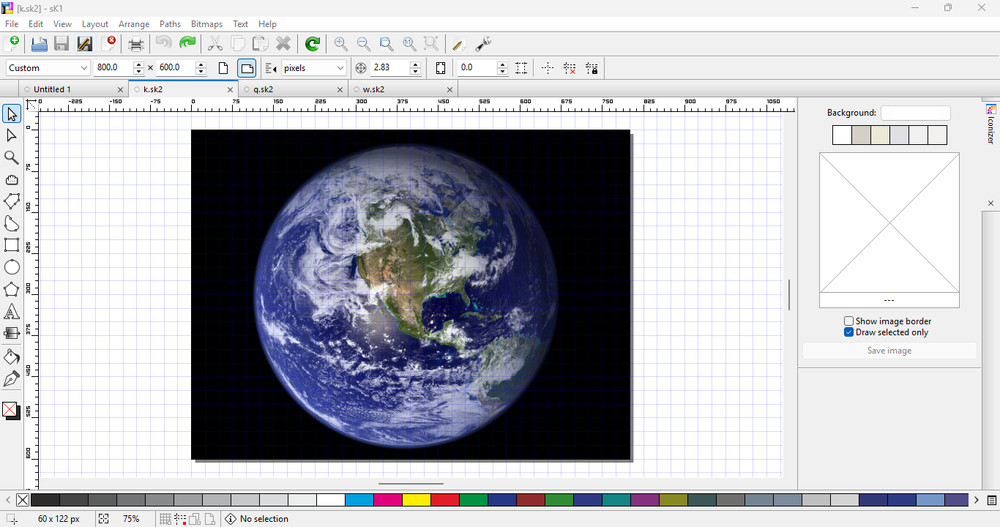This screenshot has width=1000, height=527.
Task: Click the zoom to fit icon in status bar
Action: pyautogui.click(x=103, y=519)
